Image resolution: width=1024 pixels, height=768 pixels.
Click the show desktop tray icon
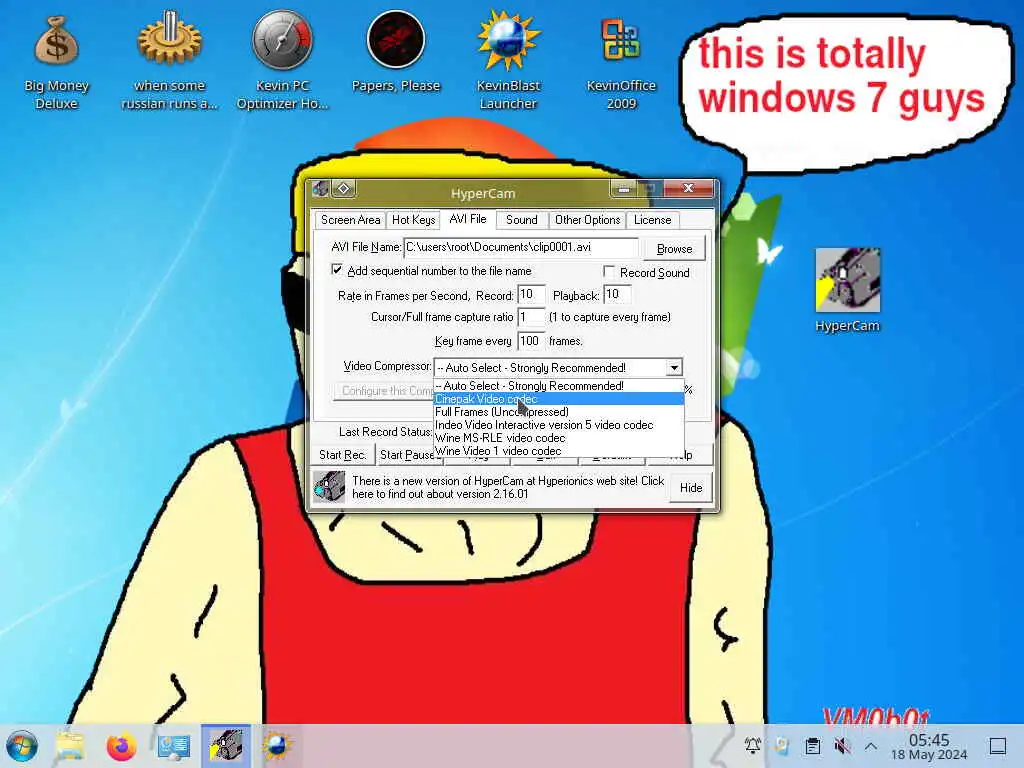[998, 746]
